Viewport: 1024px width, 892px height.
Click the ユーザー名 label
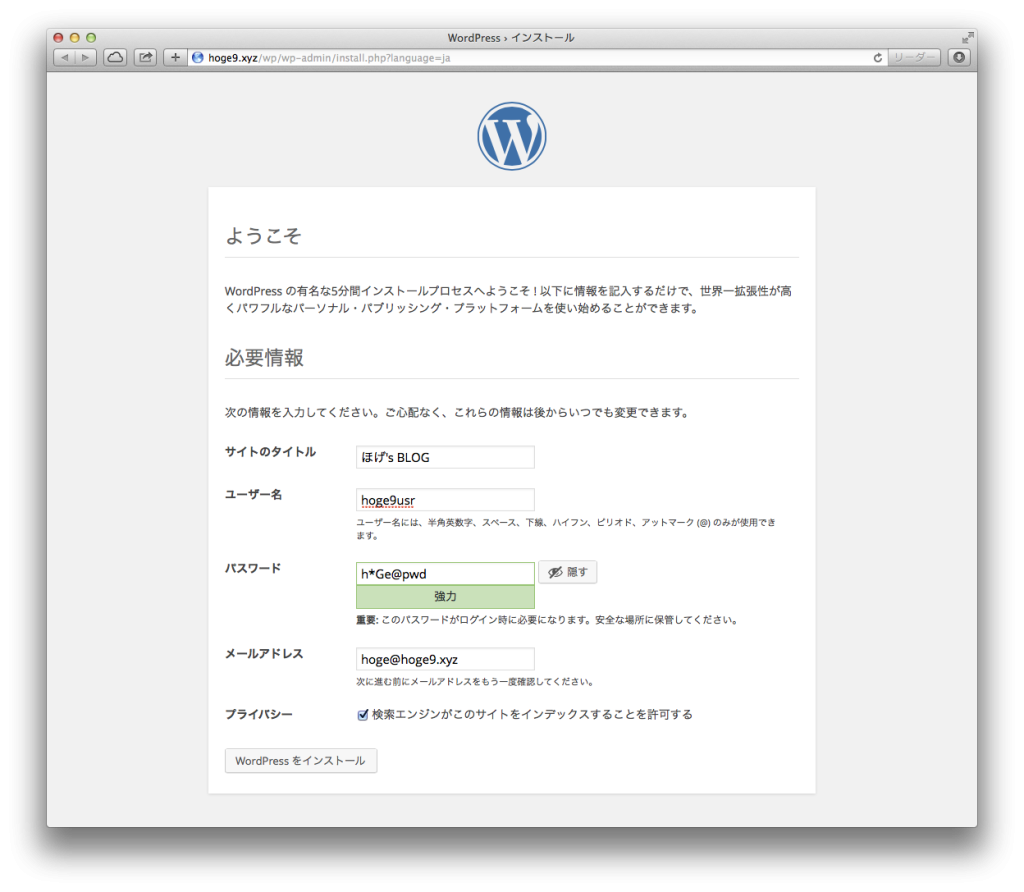(253, 494)
